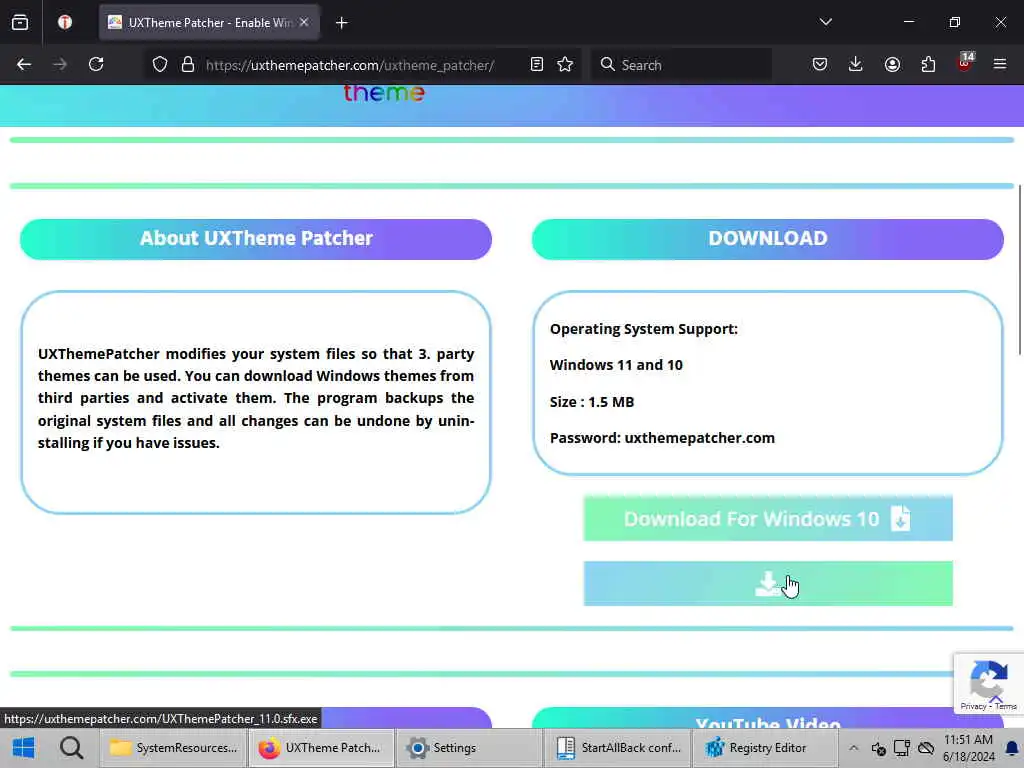The width and height of the screenshot is (1024, 768).
Task: Click Download For Windows 10 button
Action: click(768, 519)
